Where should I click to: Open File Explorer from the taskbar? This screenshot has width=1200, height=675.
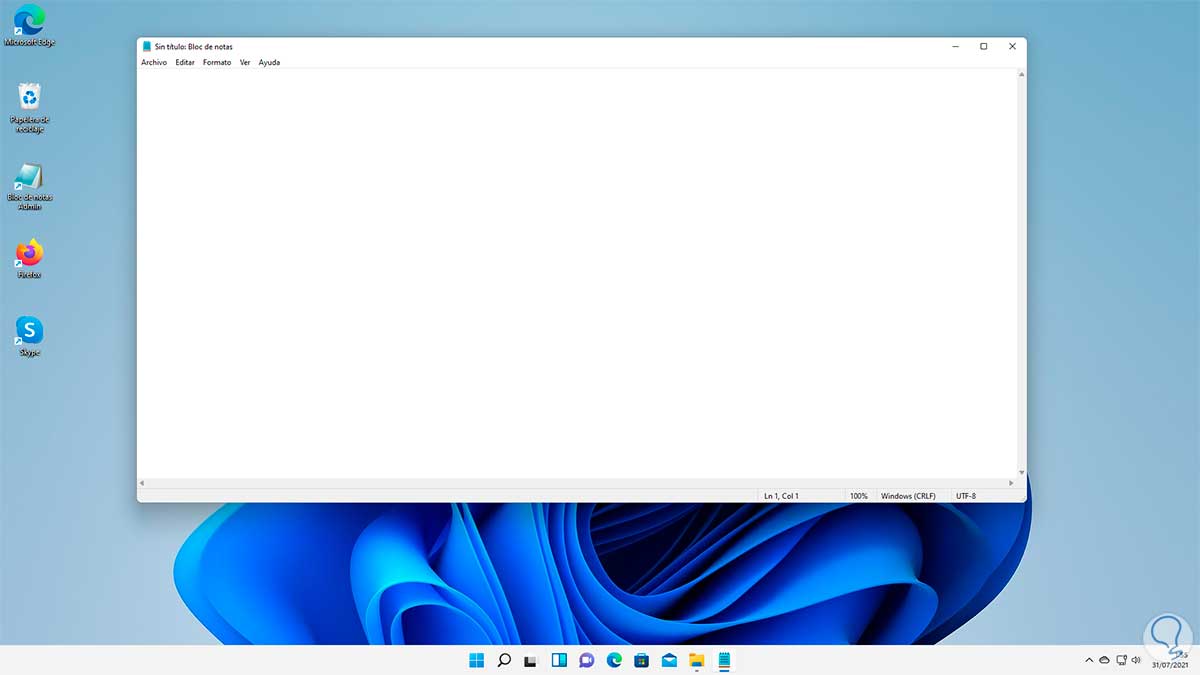[x=696, y=660]
